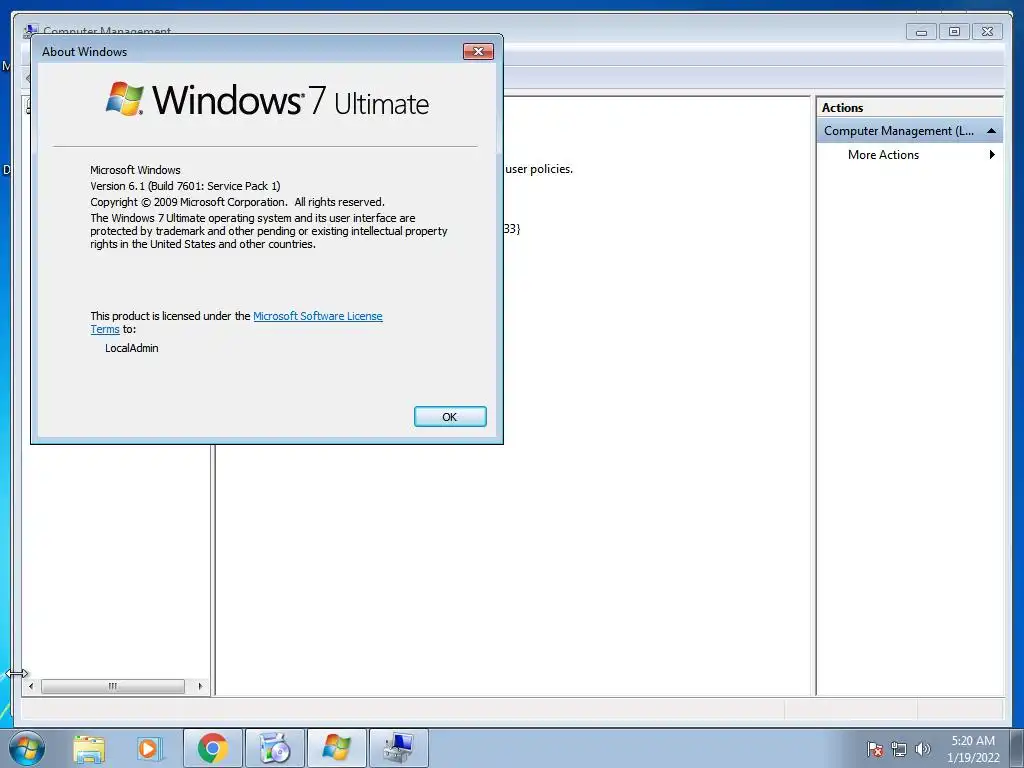The image size is (1024, 768).
Task: Switch to Computer Management taskbar button
Action: 399,748
